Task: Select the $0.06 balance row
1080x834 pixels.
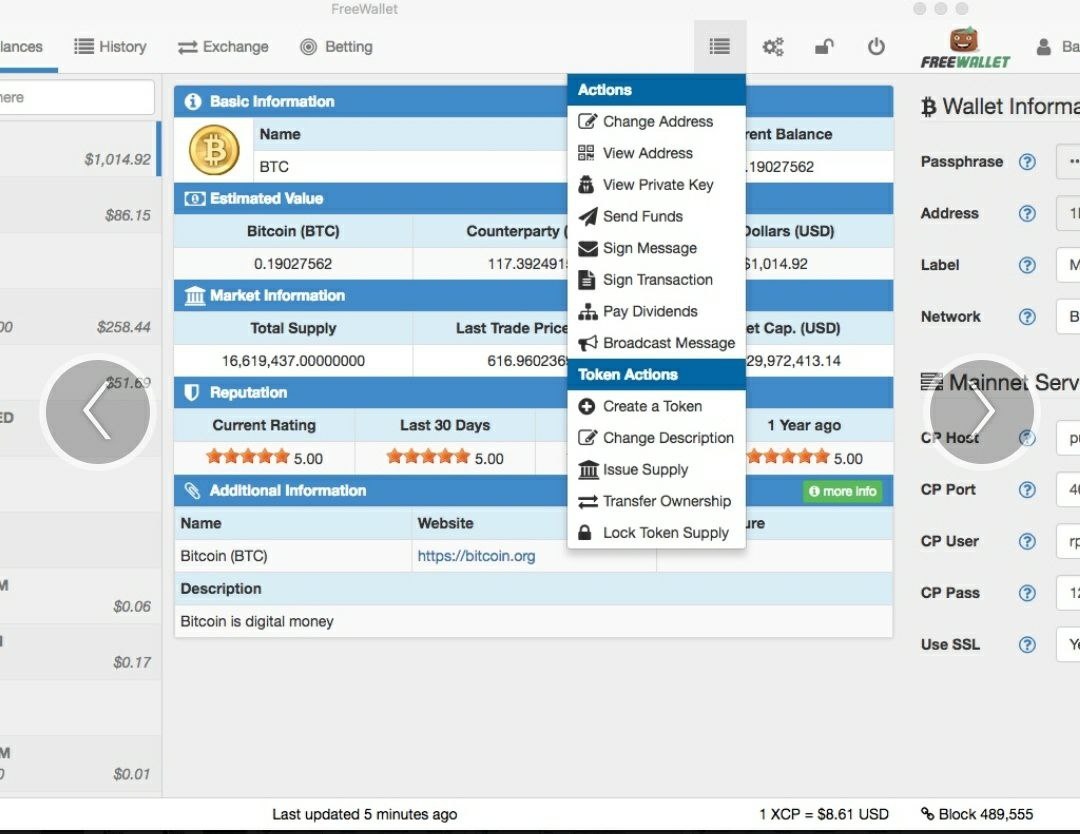Action: coord(80,596)
